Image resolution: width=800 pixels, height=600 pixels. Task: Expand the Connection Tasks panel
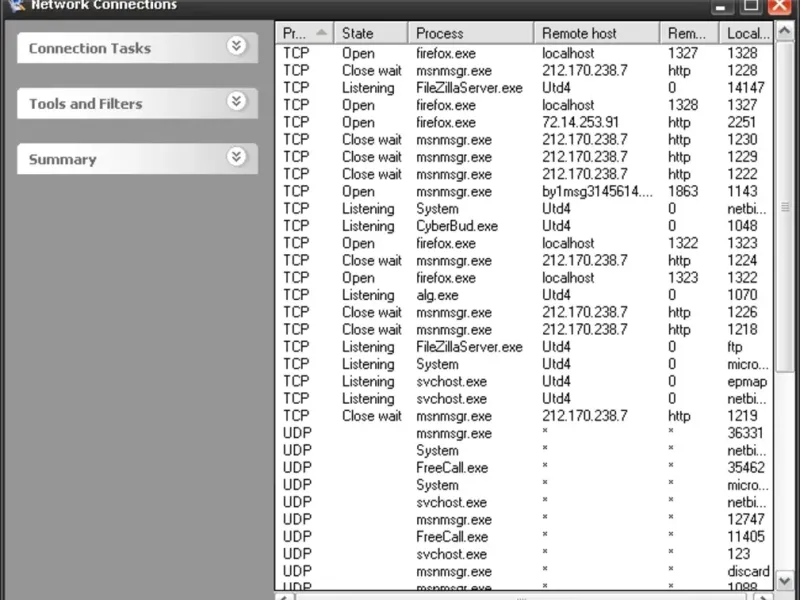coord(236,46)
